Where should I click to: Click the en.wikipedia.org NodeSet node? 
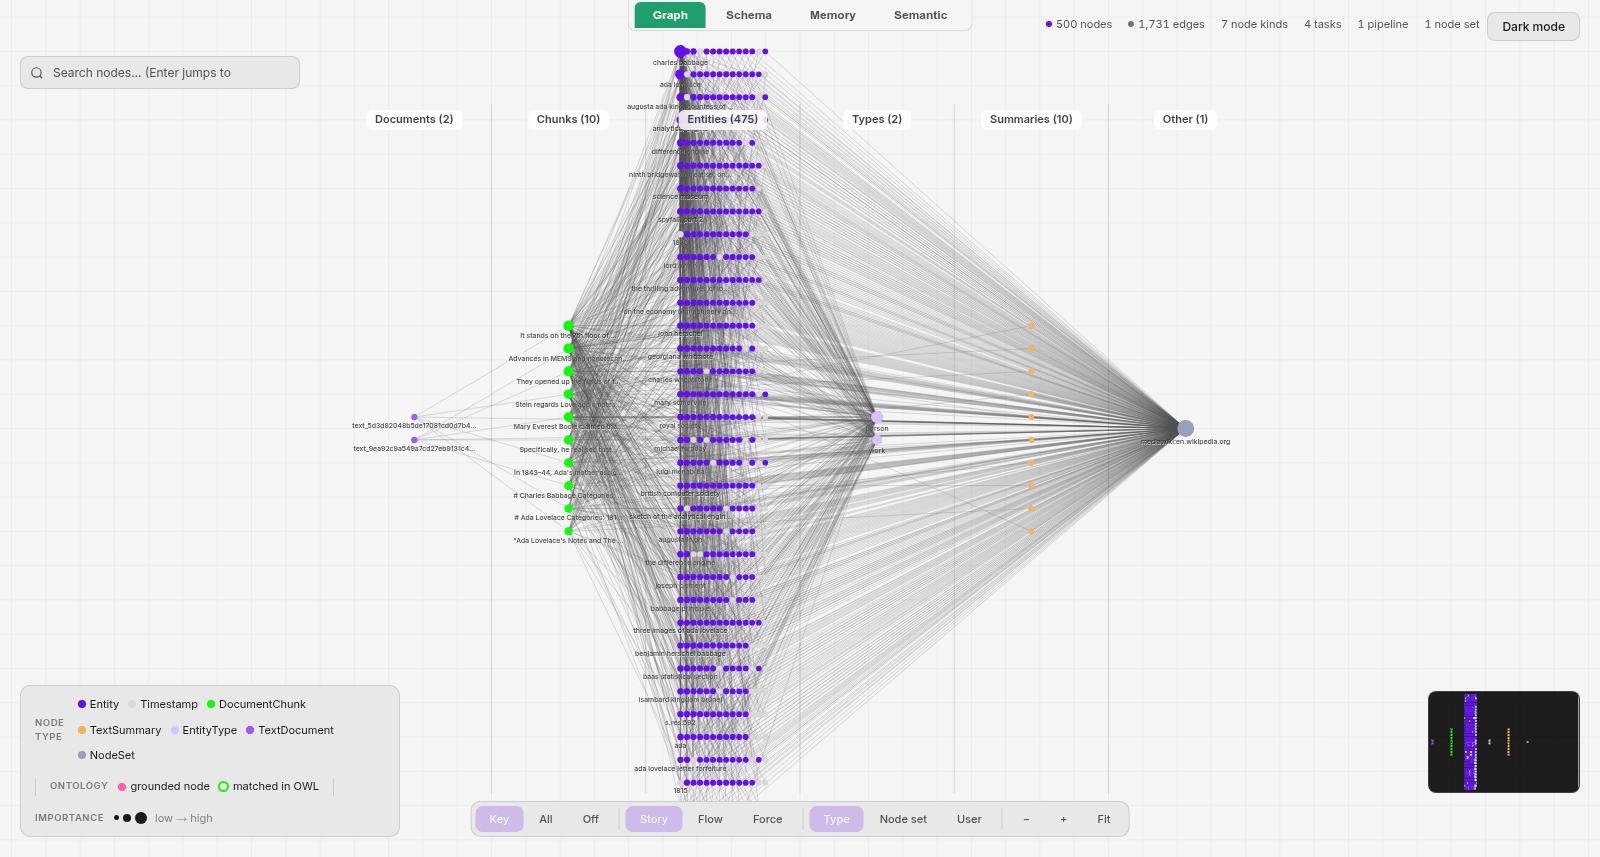pyautogui.click(x=1185, y=428)
